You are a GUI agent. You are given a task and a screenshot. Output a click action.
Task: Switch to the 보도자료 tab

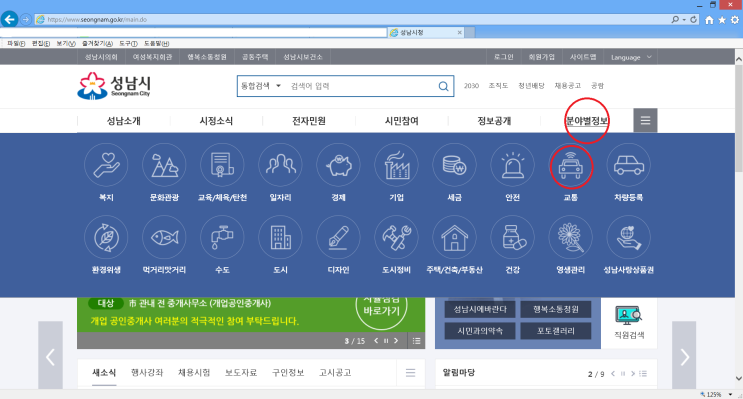click(x=241, y=372)
